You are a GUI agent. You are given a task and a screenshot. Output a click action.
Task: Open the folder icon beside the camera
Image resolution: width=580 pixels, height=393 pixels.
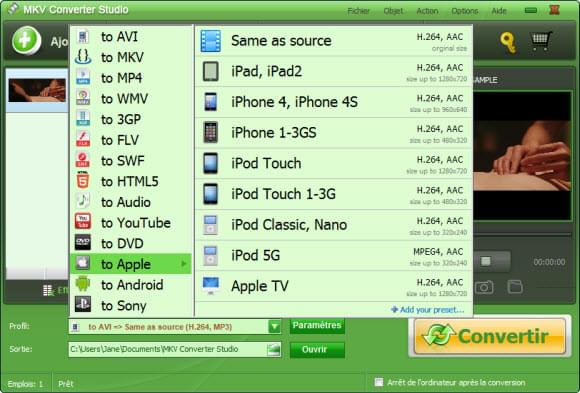[515, 286]
